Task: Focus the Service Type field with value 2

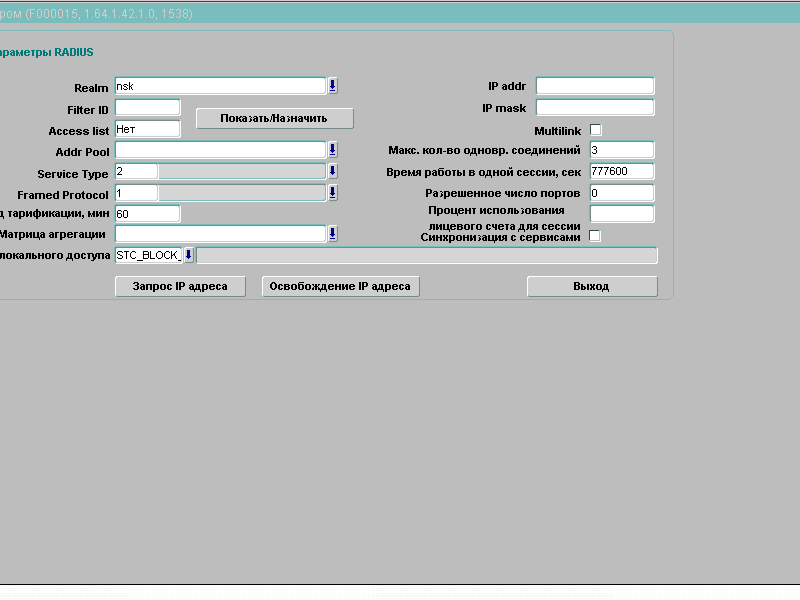Action: pyautogui.click(x=136, y=171)
